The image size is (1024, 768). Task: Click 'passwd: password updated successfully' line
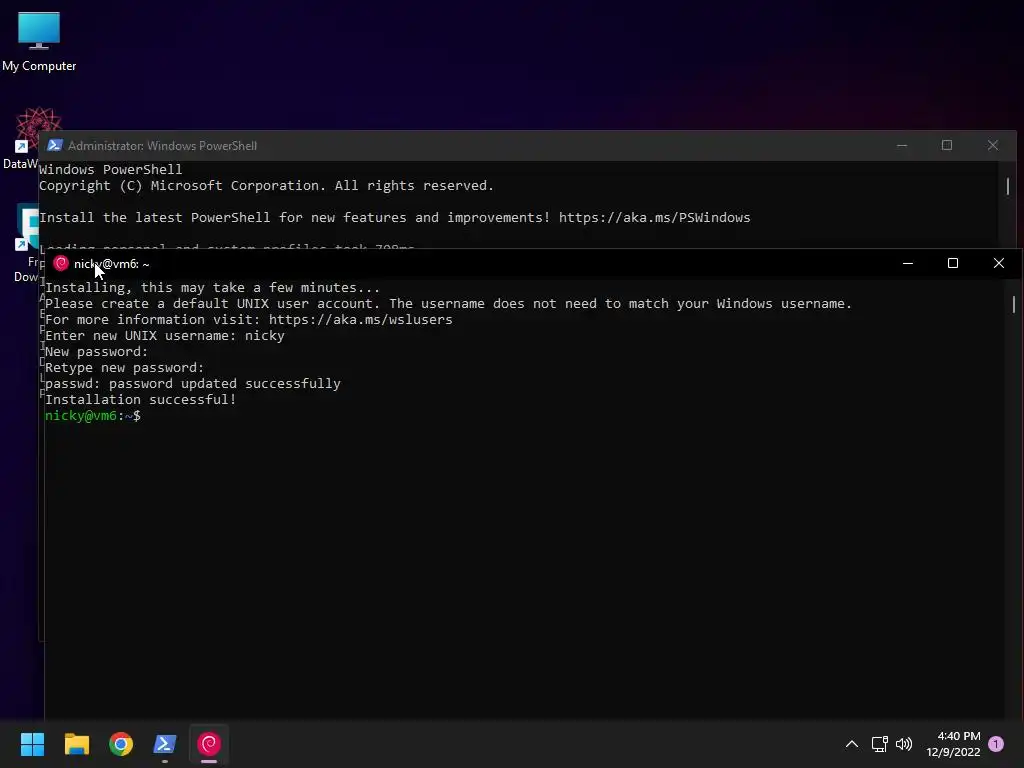(193, 383)
